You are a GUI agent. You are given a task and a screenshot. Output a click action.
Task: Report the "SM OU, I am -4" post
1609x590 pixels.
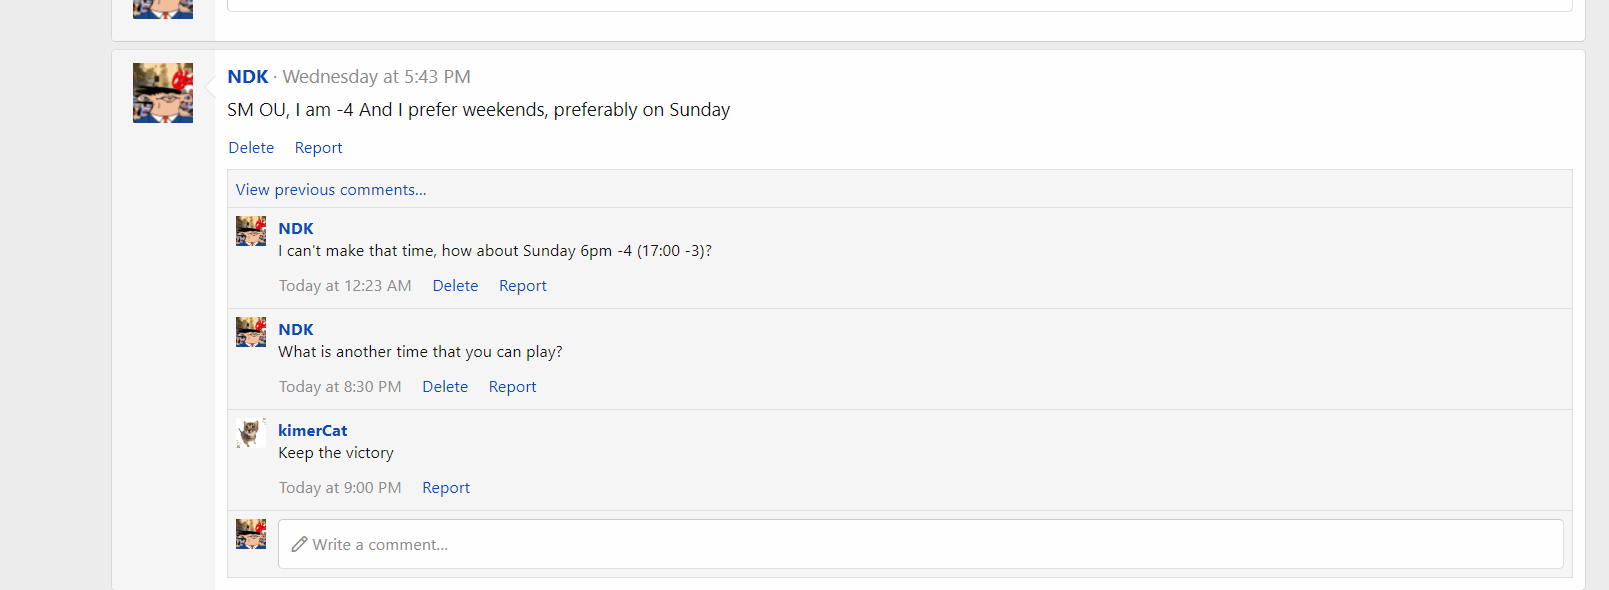tap(318, 148)
